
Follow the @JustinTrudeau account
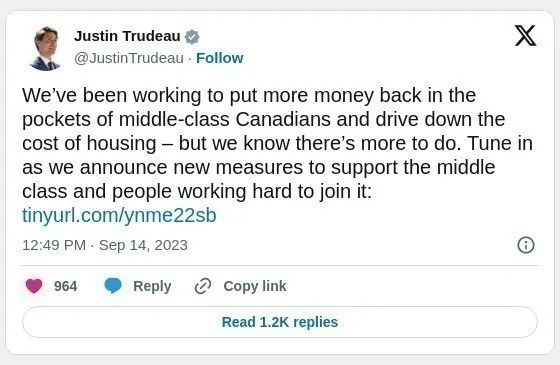(220, 58)
